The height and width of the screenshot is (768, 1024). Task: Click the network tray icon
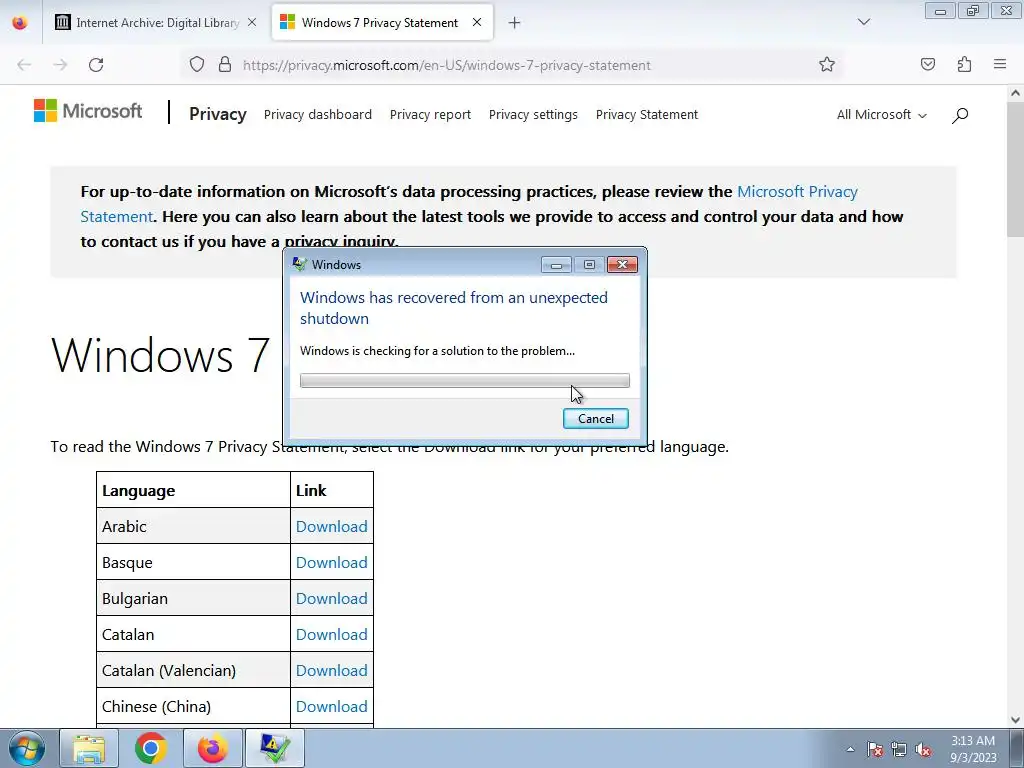pyautogui.click(x=899, y=749)
